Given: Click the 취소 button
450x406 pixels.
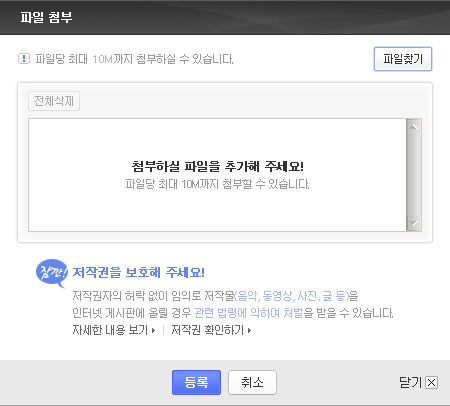Looking at the screenshot, I should 252,382.
